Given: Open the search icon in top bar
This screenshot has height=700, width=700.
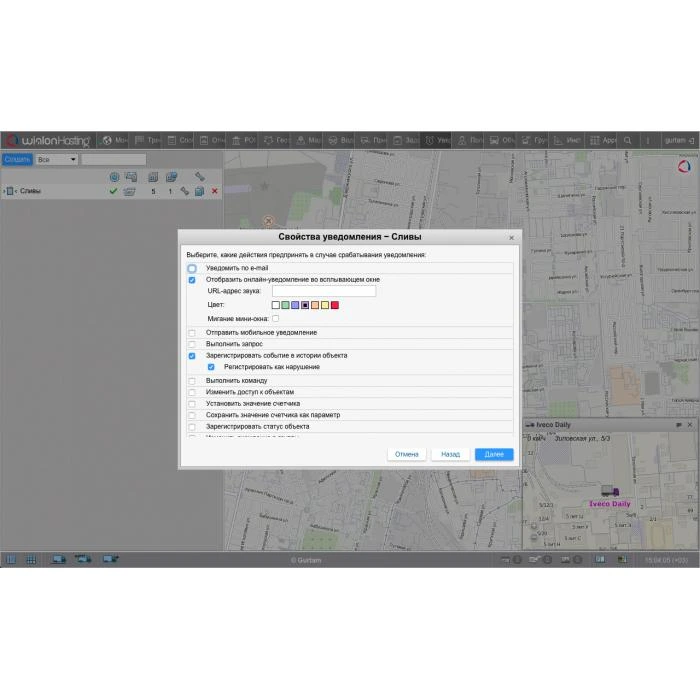Looking at the screenshot, I should [x=627, y=141].
